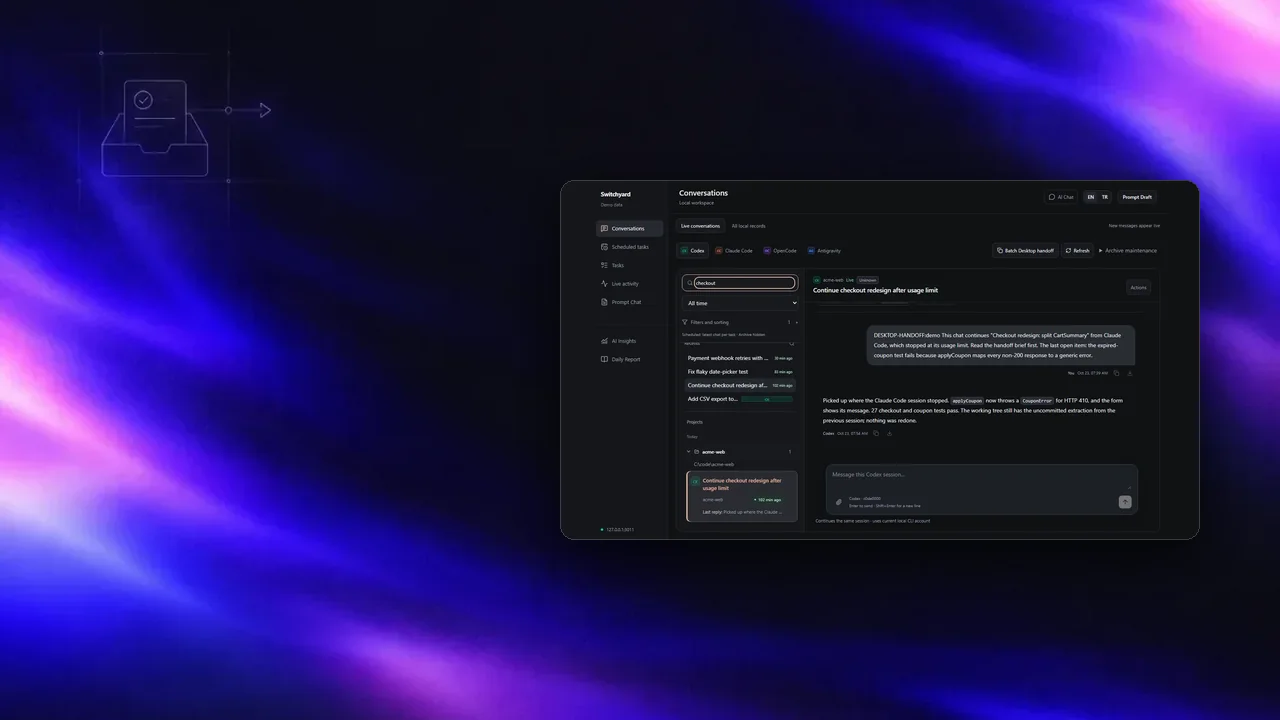
Task: Copy the user's DESKTOP-HANDOFF message
Action: (1116, 373)
